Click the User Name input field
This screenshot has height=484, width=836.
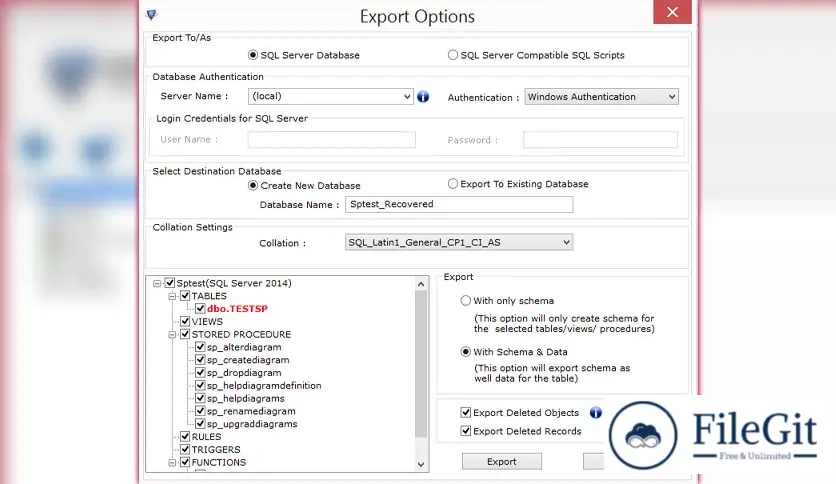click(332, 140)
